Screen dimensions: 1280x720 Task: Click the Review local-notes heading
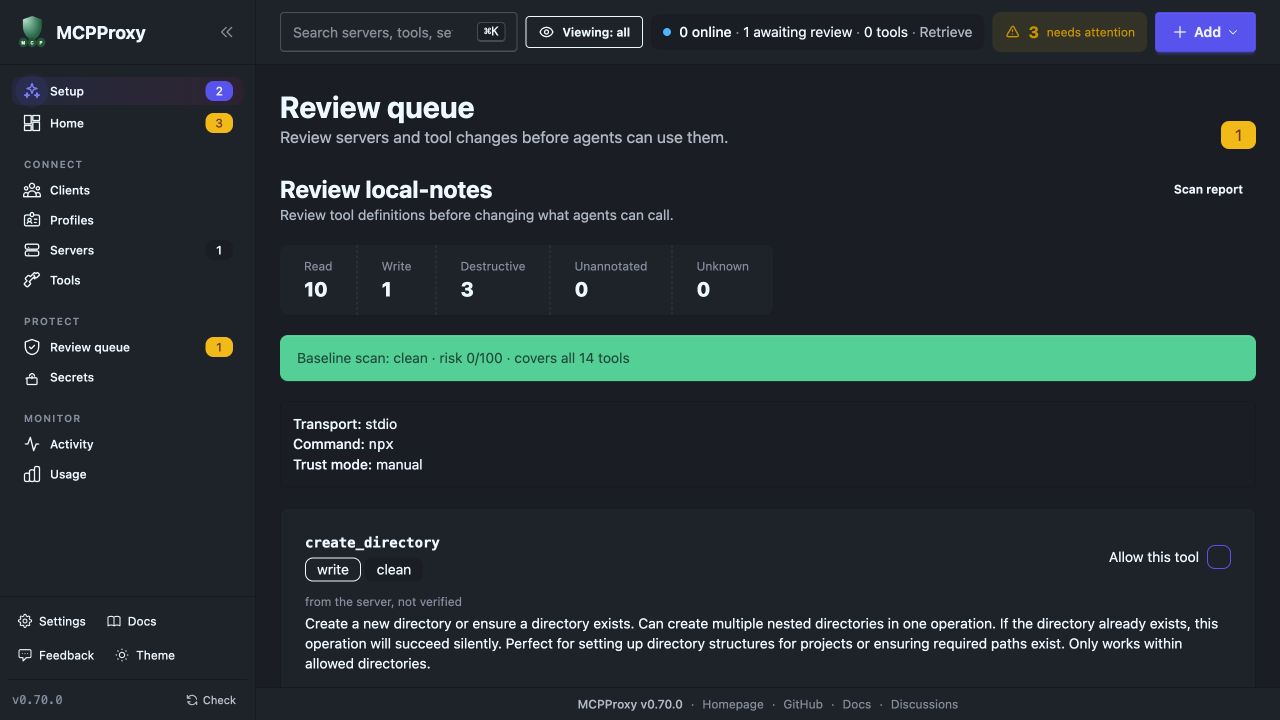[x=386, y=190]
